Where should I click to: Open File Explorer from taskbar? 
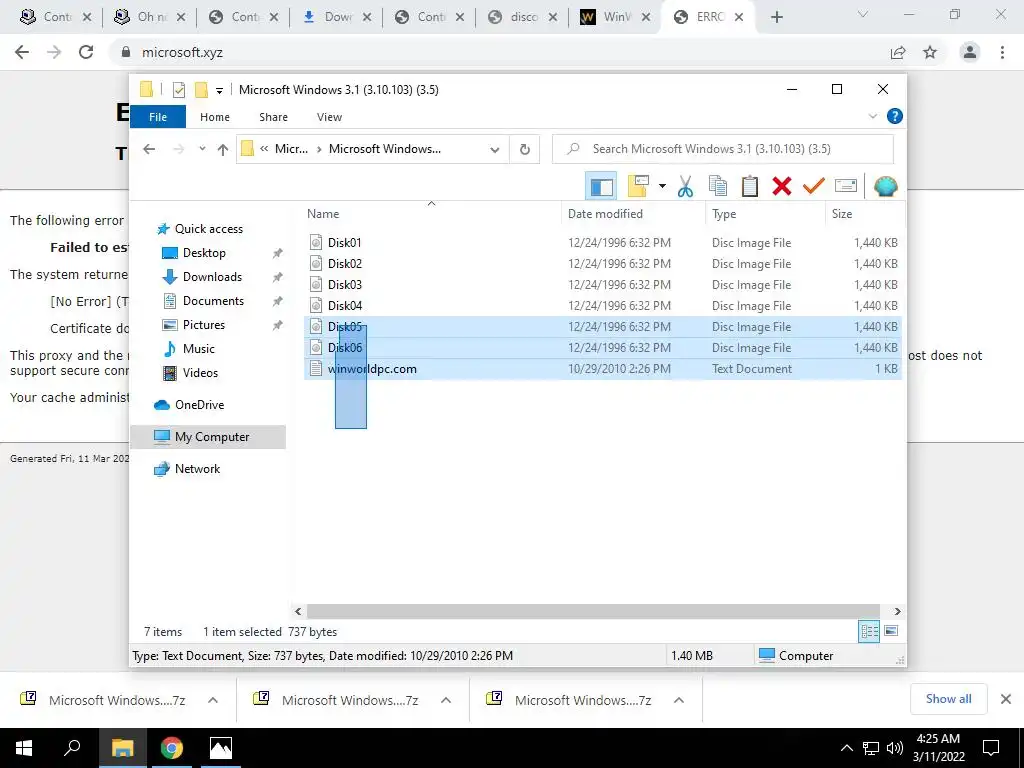(x=122, y=748)
